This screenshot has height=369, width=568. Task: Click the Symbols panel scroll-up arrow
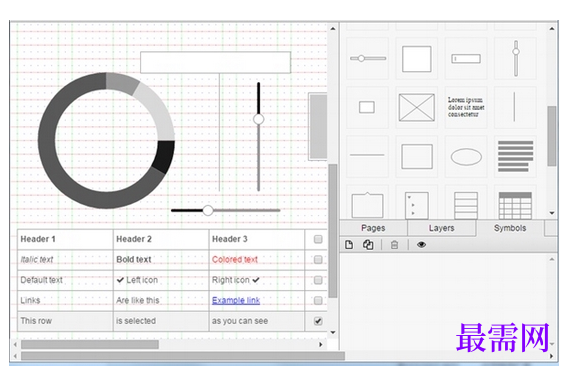(x=552, y=29)
